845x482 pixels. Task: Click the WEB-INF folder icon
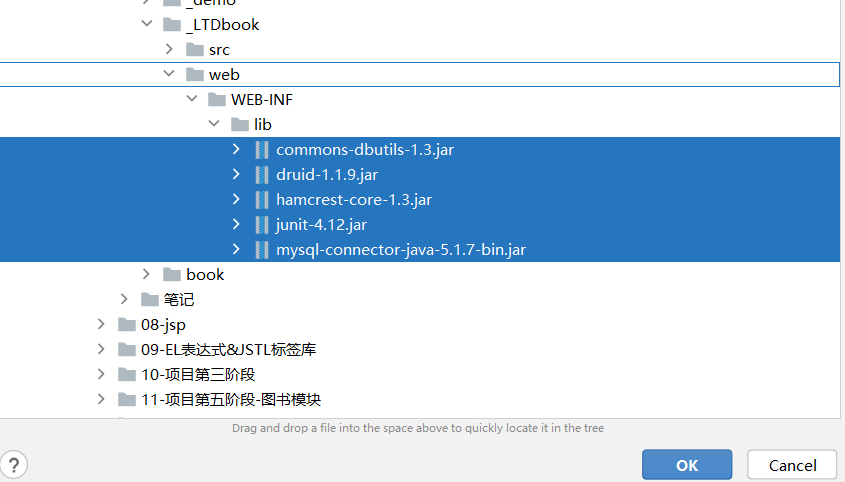[x=217, y=100]
